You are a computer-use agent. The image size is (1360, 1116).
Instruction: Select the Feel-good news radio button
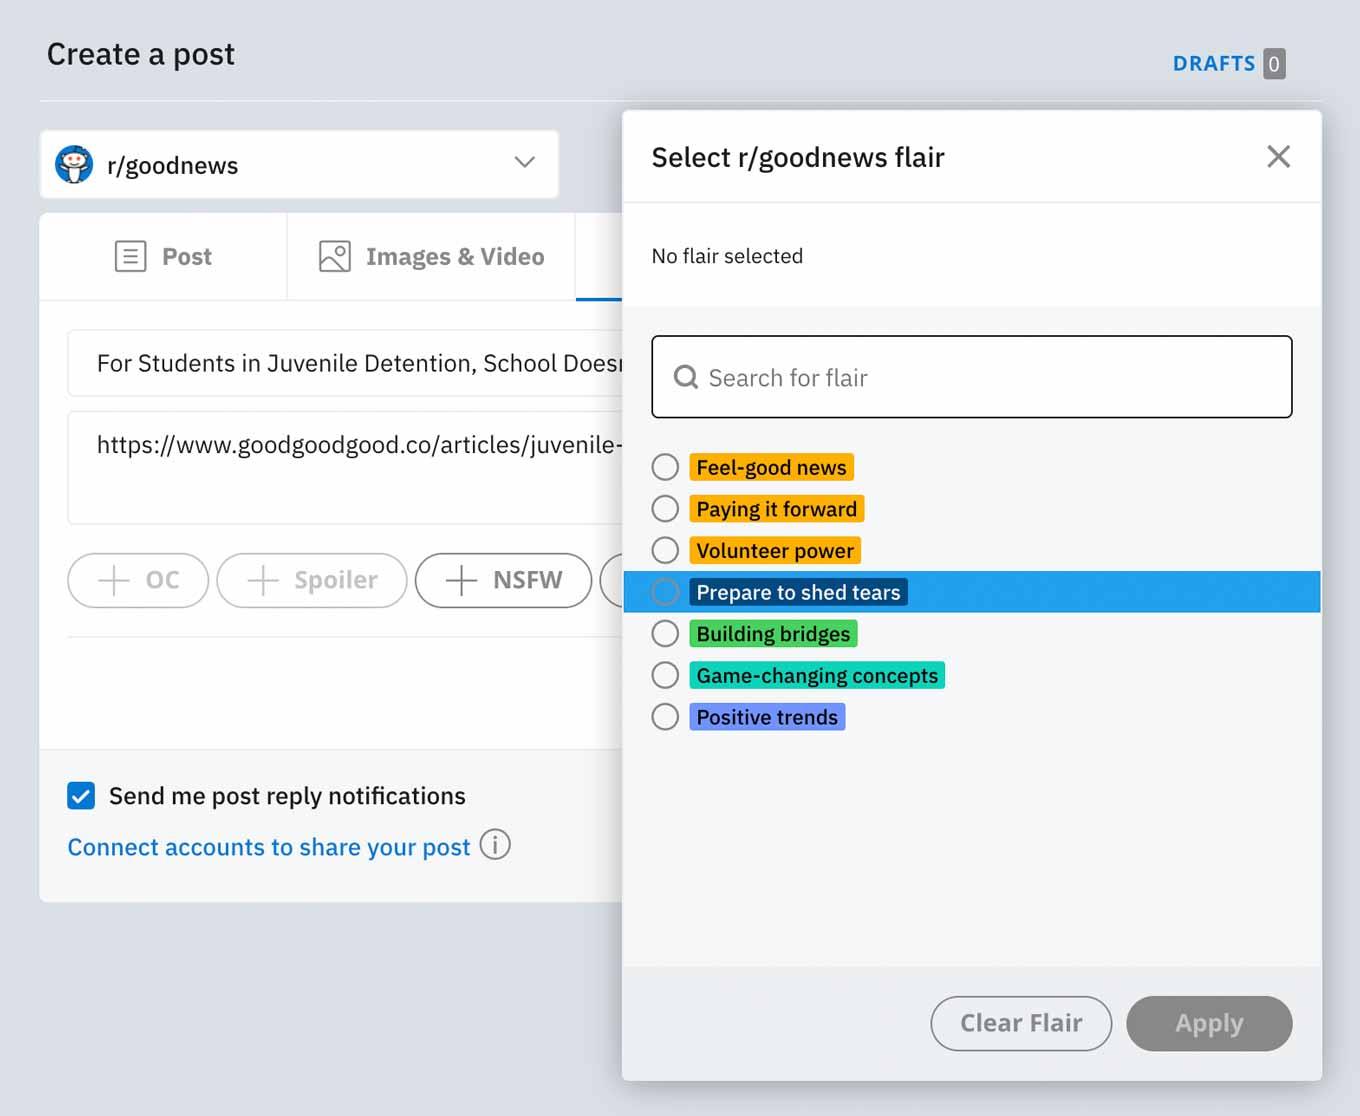tap(665, 467)
